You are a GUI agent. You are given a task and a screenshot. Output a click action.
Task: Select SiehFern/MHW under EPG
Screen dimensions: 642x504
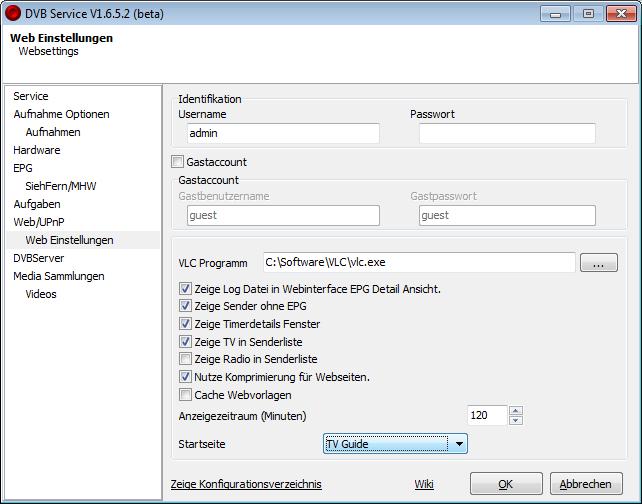point(61,186)
